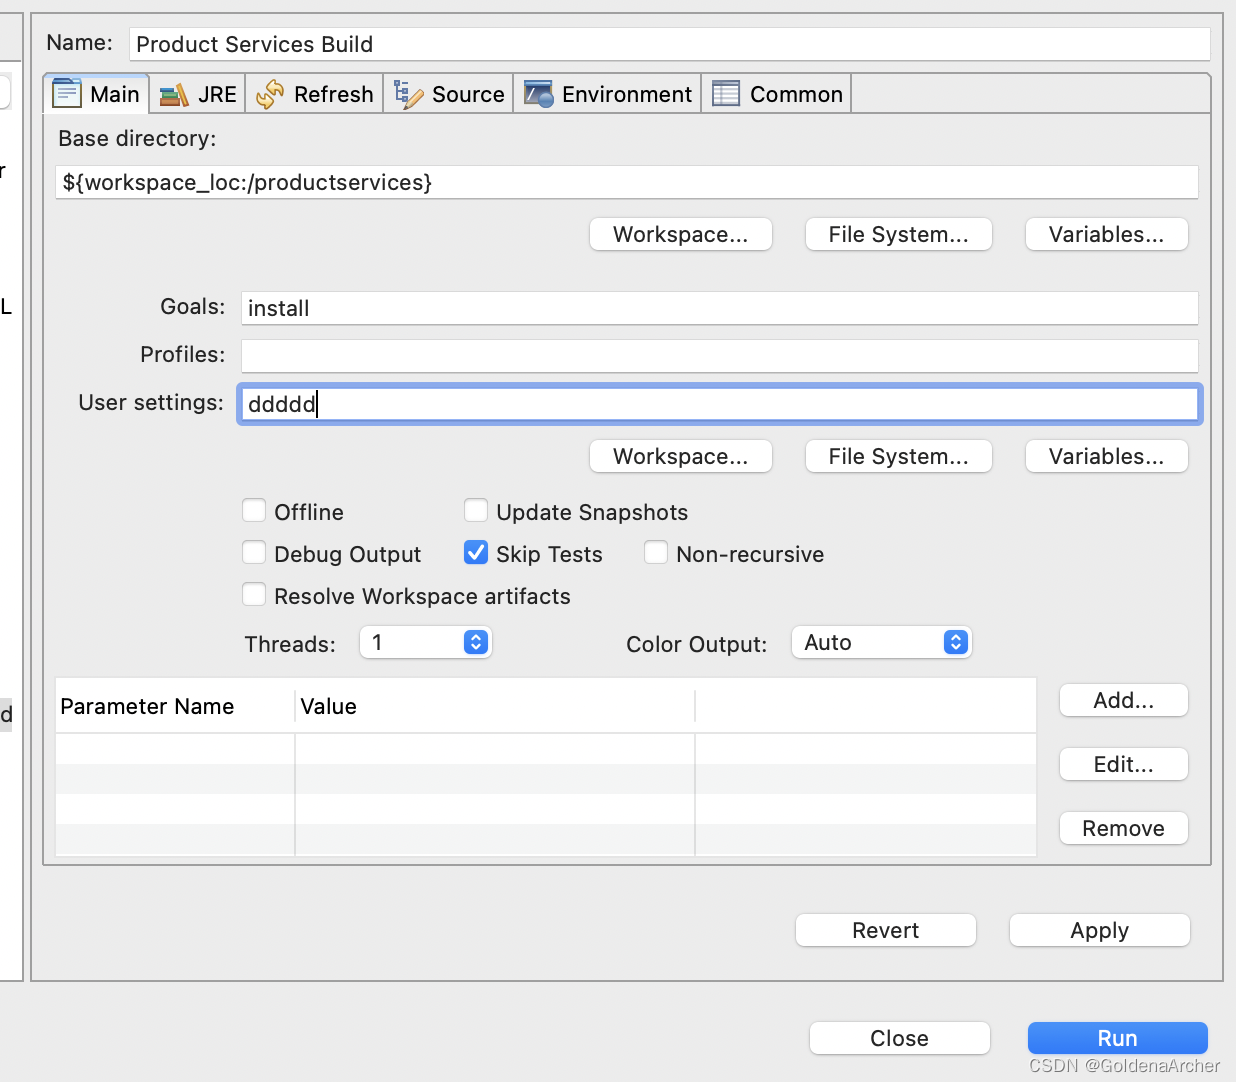The width and height of the screenshot is (1236, 1082).
Task: Click the Common tab icon
Action: (726, 95)
